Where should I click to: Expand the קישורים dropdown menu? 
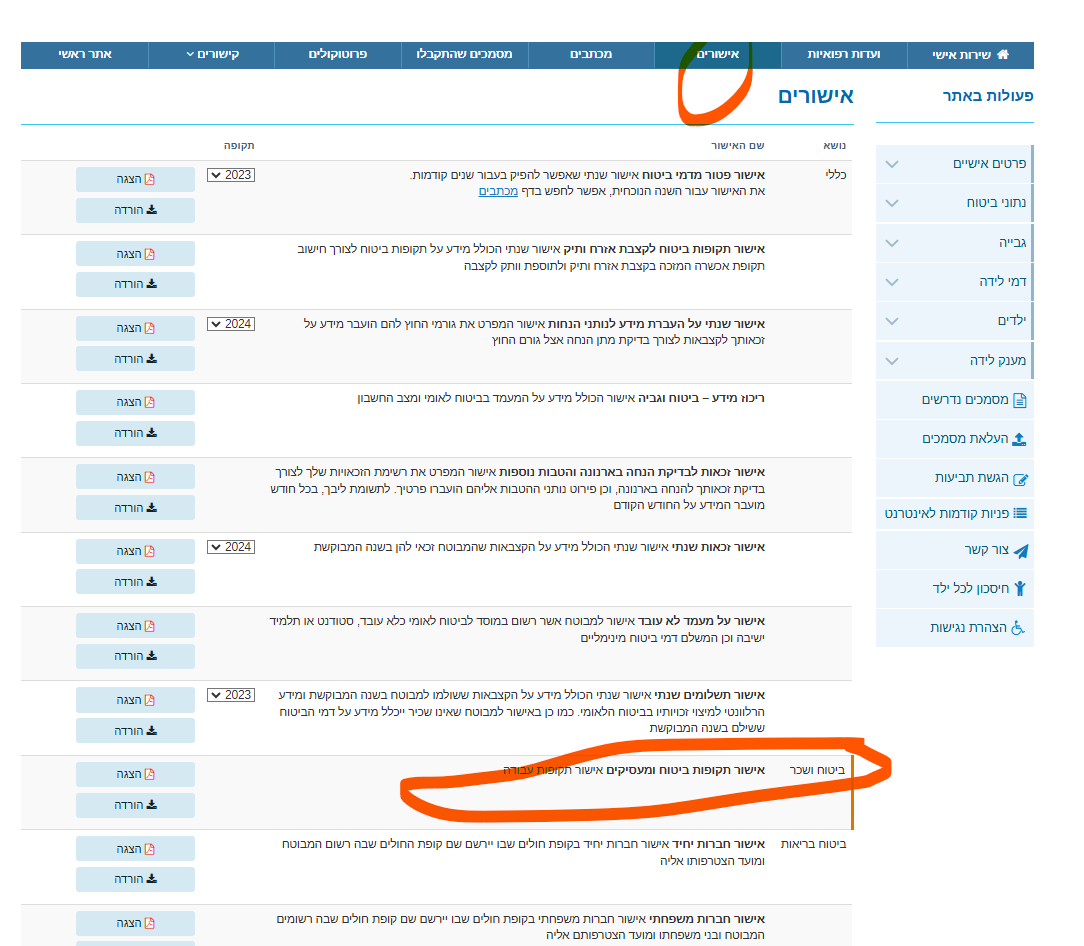212,55
